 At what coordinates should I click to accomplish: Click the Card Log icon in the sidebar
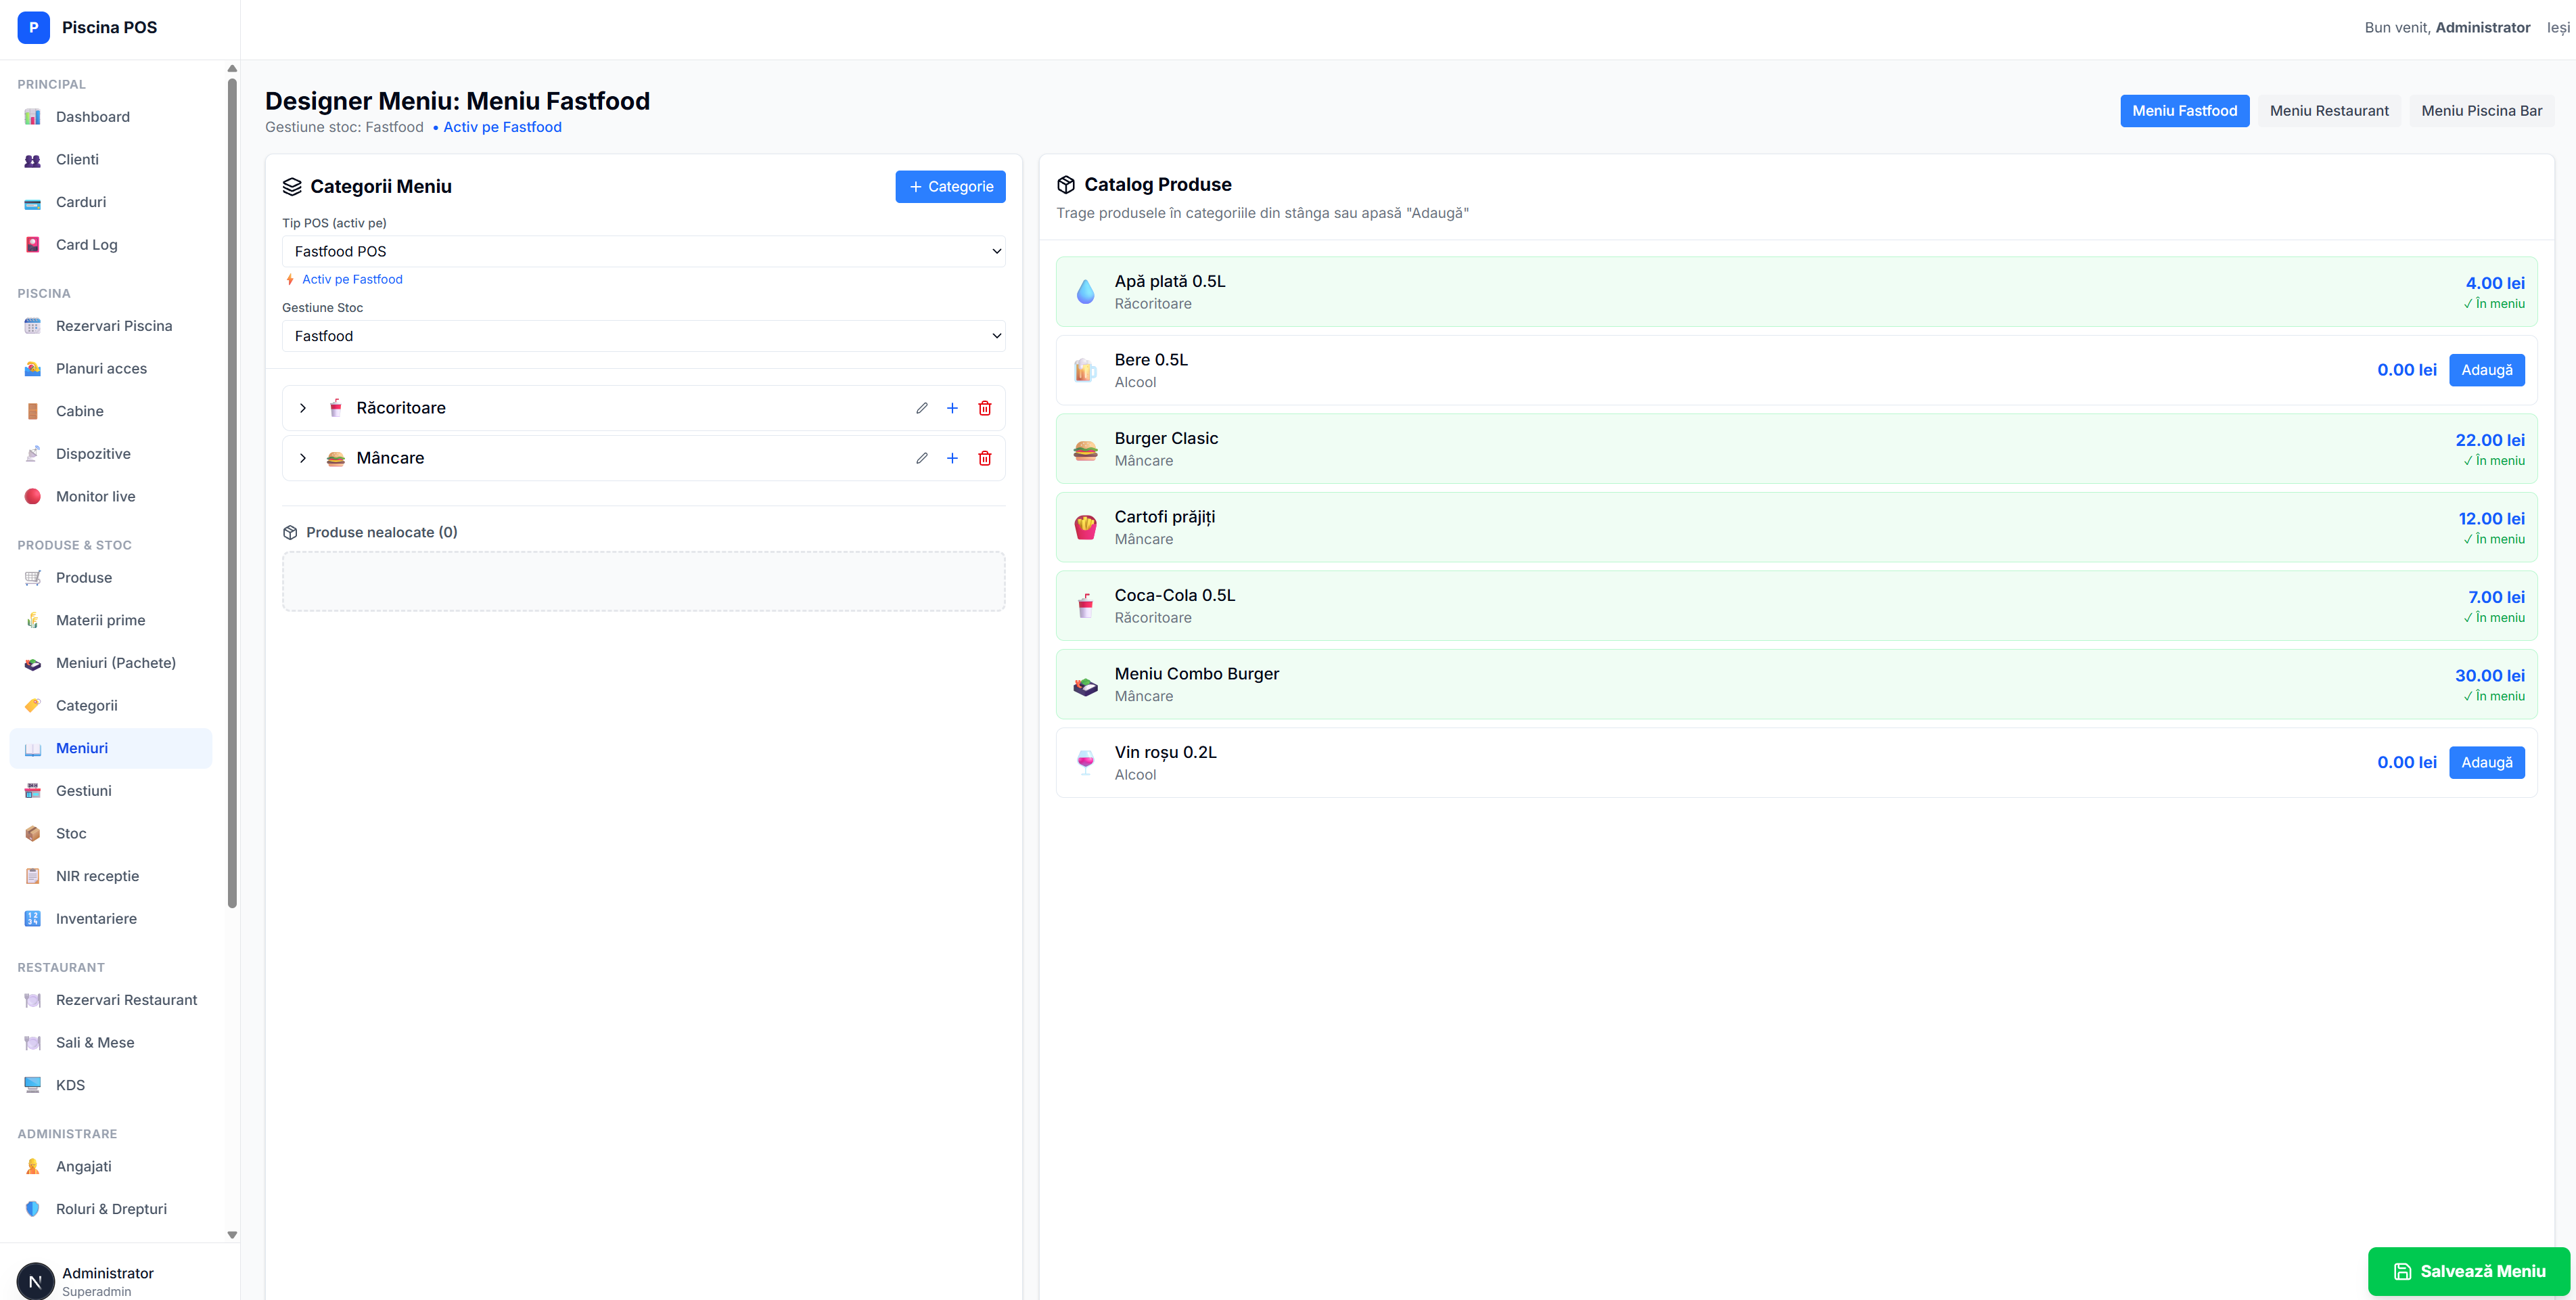[33, 245]
